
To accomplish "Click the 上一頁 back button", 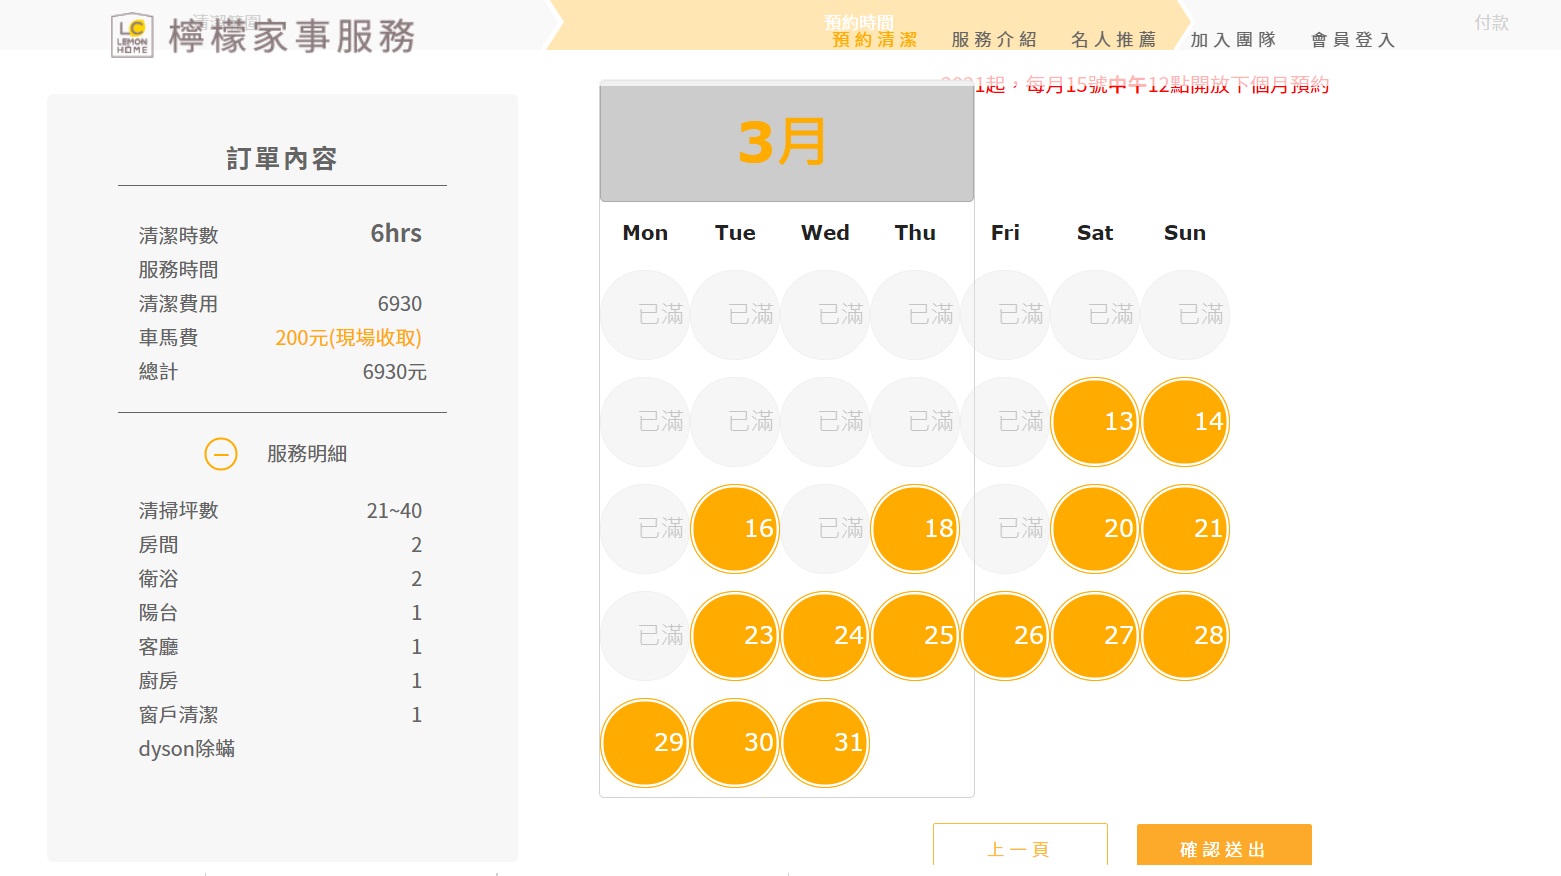I will 1020,845.
